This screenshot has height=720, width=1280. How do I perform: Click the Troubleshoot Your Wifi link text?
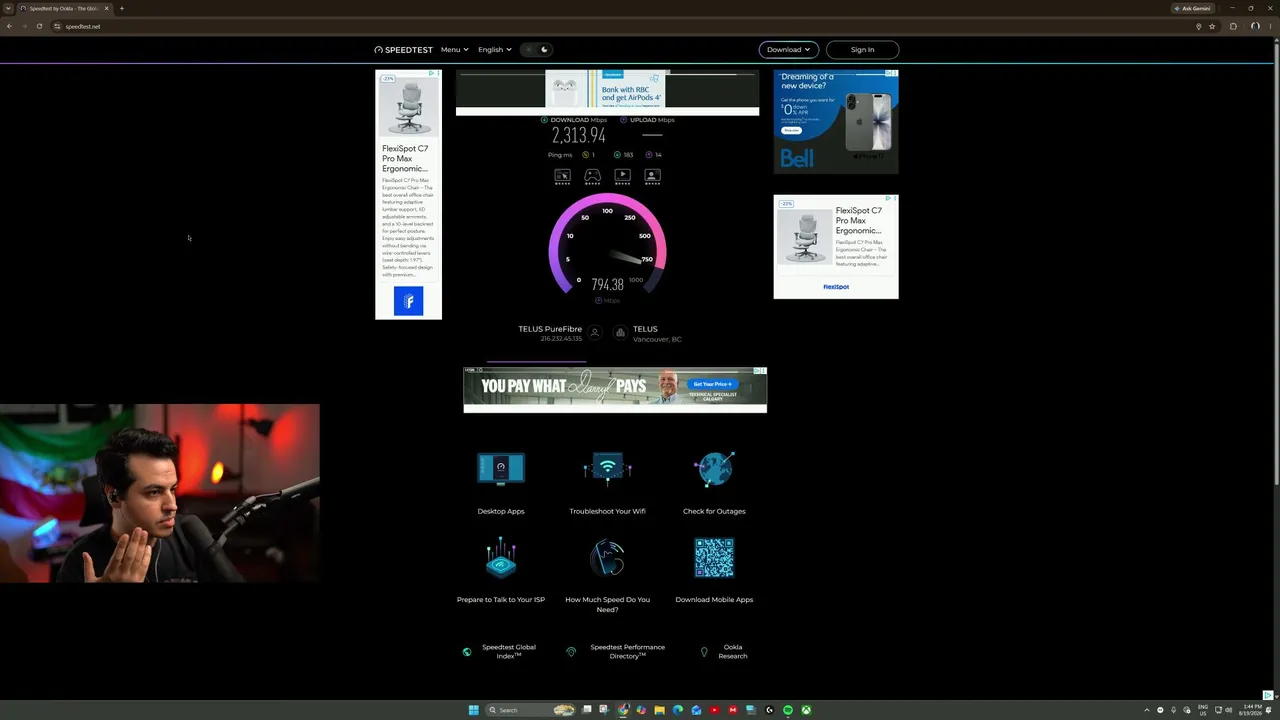607,511
